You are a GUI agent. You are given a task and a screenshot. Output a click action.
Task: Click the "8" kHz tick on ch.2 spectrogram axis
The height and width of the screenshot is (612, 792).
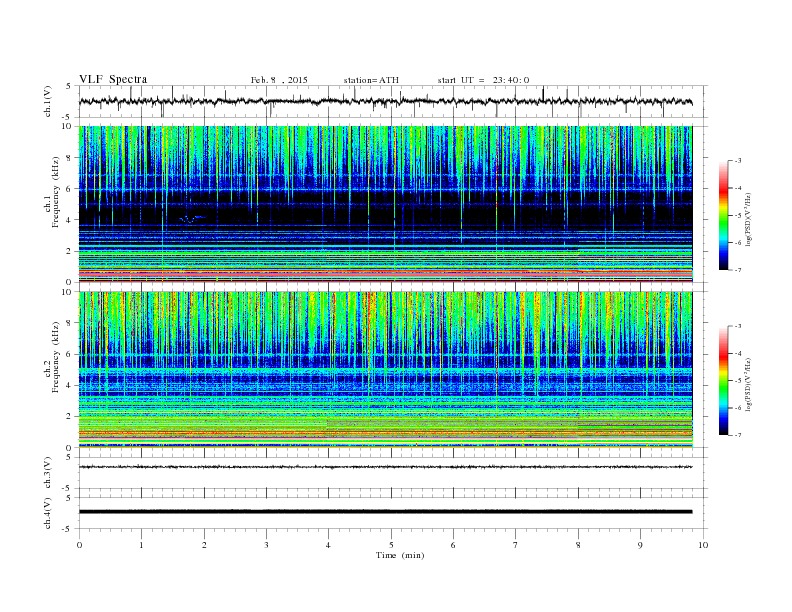click(x=70, y=323)
